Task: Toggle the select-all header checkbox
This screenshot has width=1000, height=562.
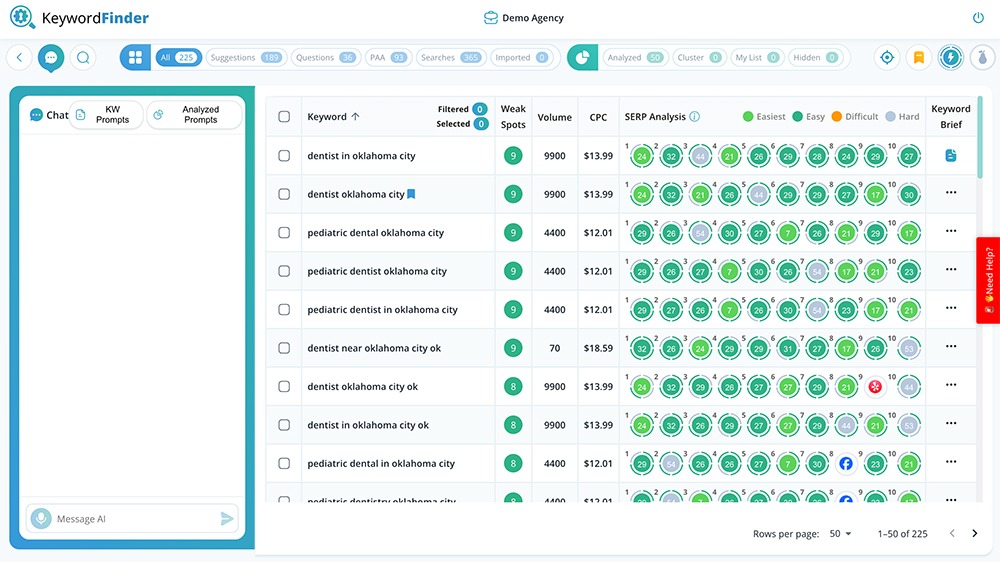Action: click(284, 117)
